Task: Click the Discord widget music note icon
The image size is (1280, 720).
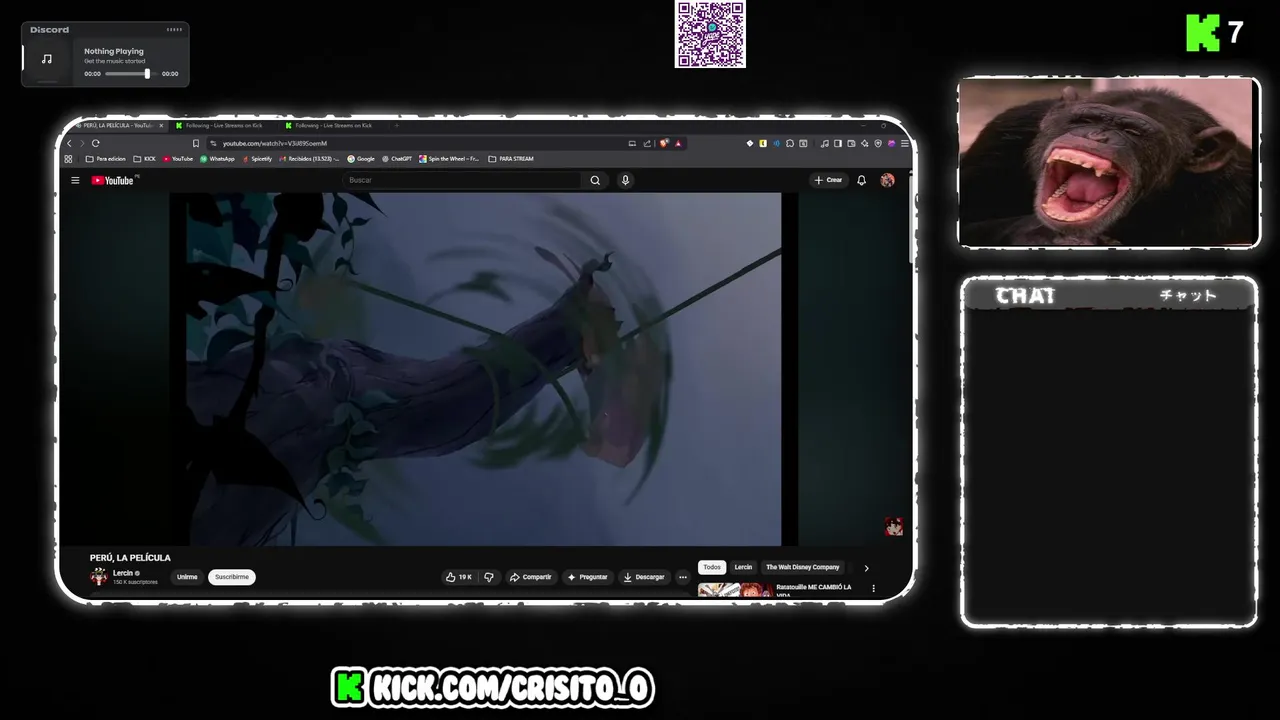Action: (46, 59)
